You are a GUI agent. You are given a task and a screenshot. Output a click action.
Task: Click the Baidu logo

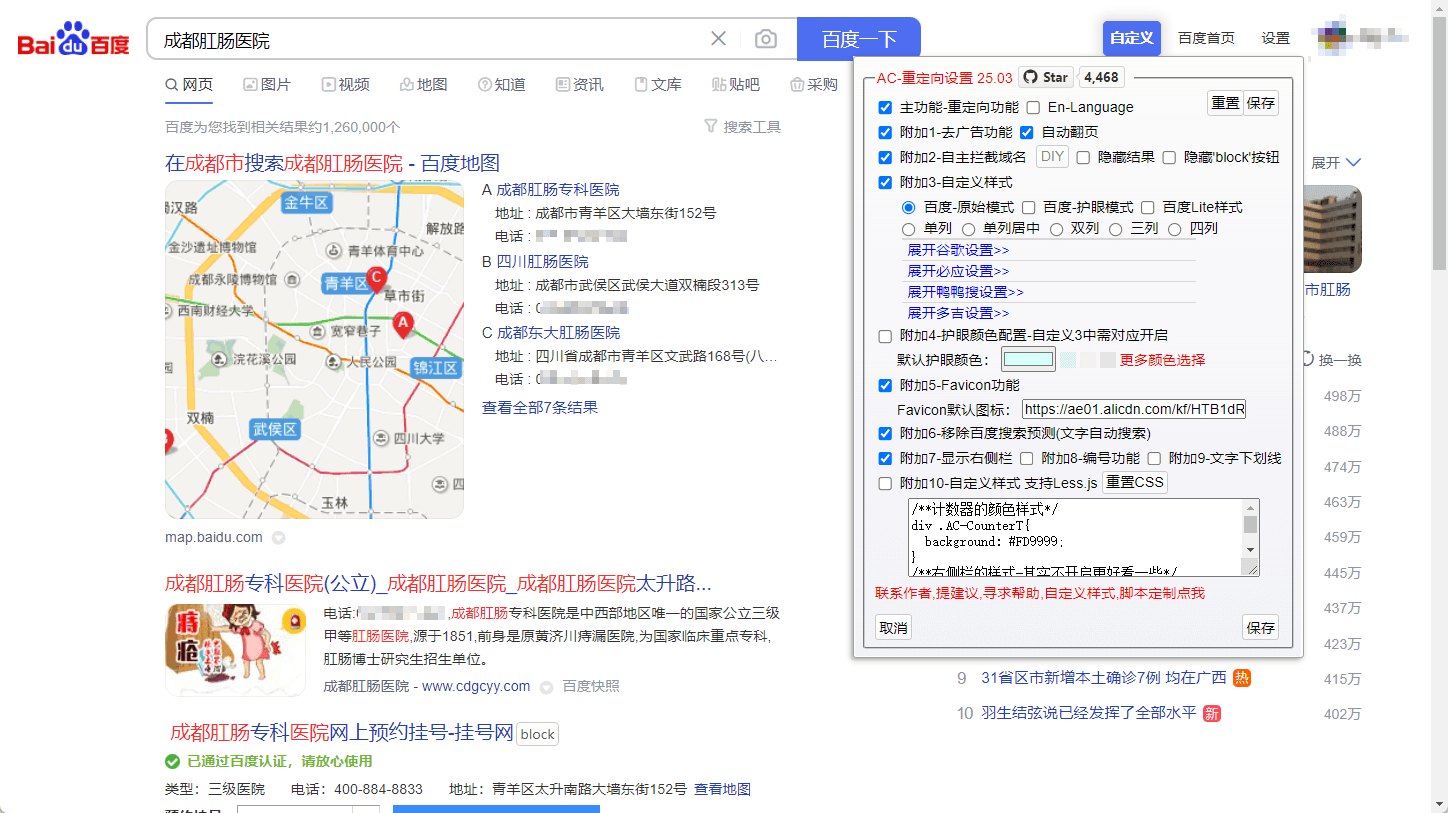point(74,40)
